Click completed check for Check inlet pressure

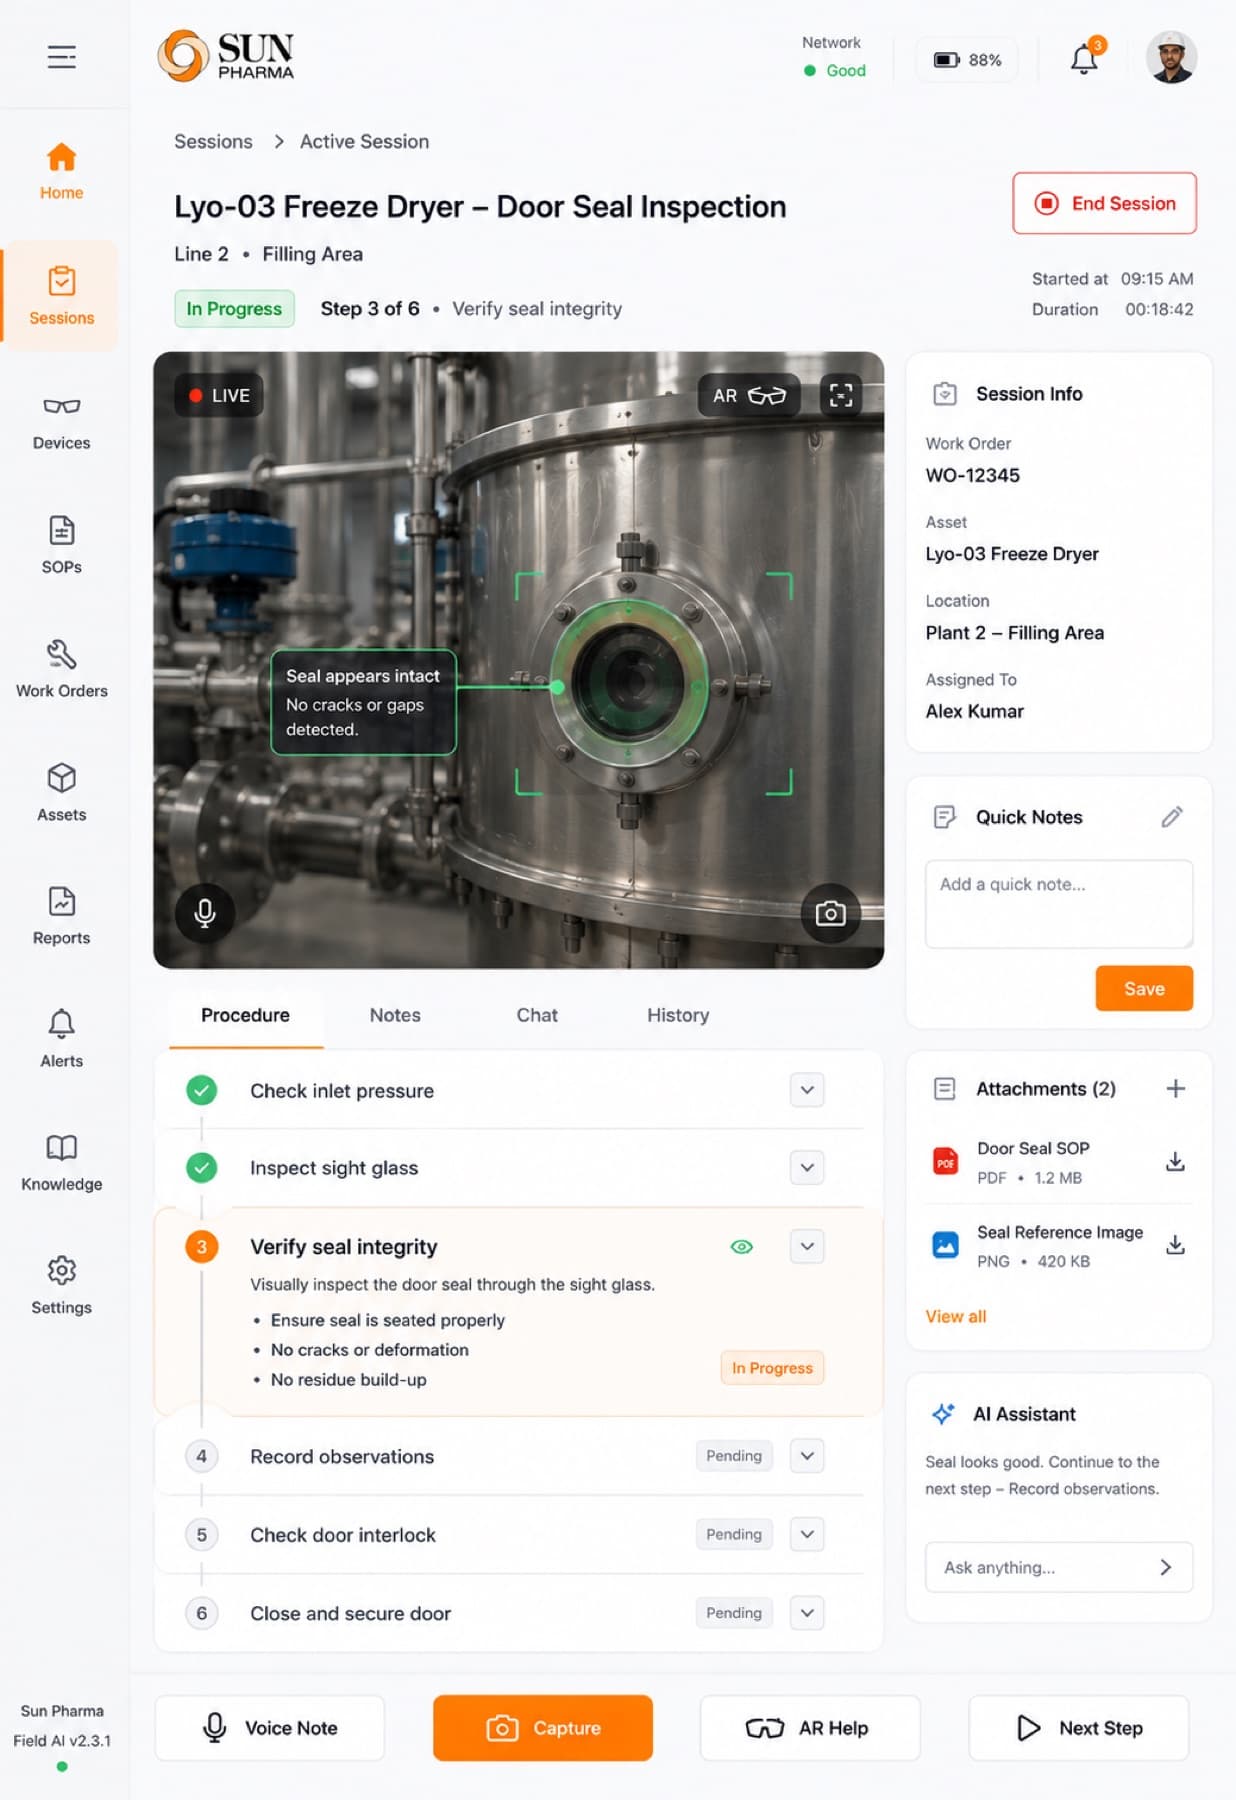pyautogui.click(x=202, y=1090)
